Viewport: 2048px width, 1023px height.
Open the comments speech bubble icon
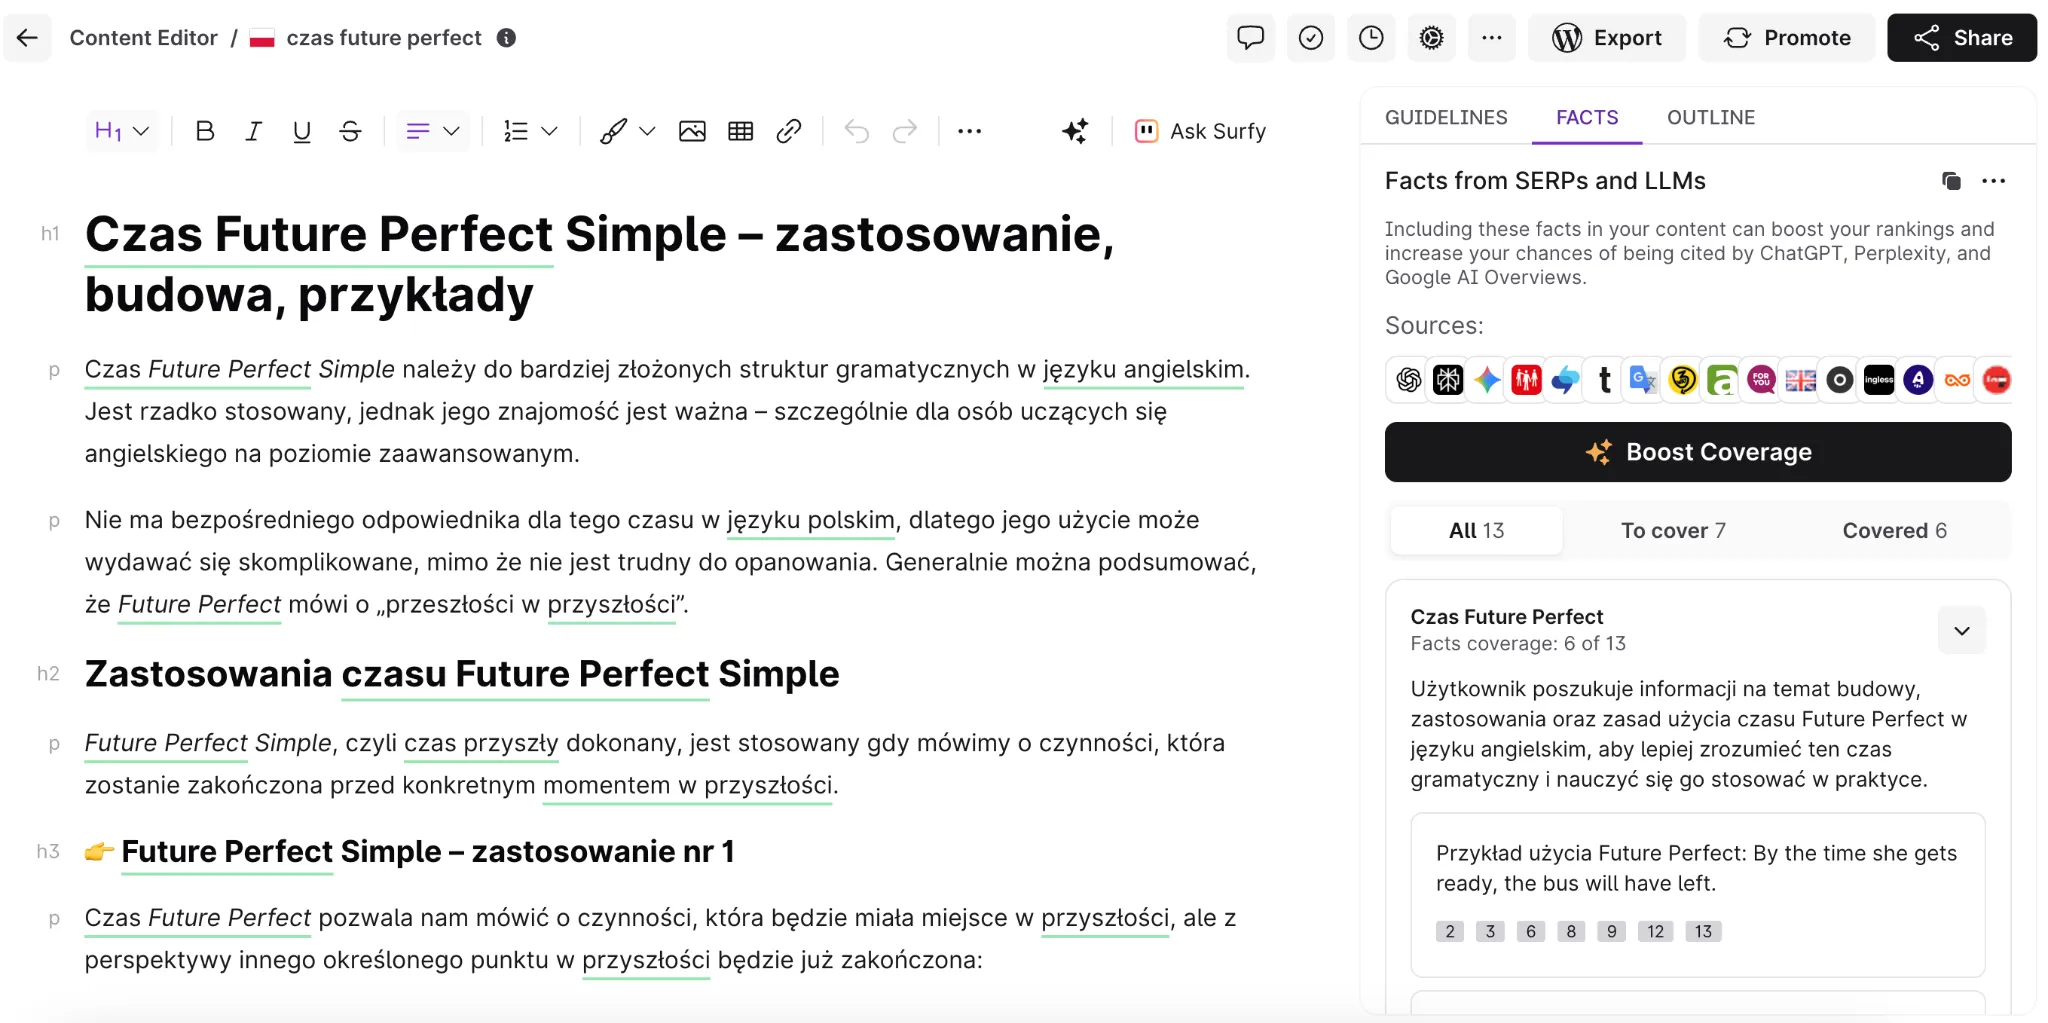coord(1250,38)
